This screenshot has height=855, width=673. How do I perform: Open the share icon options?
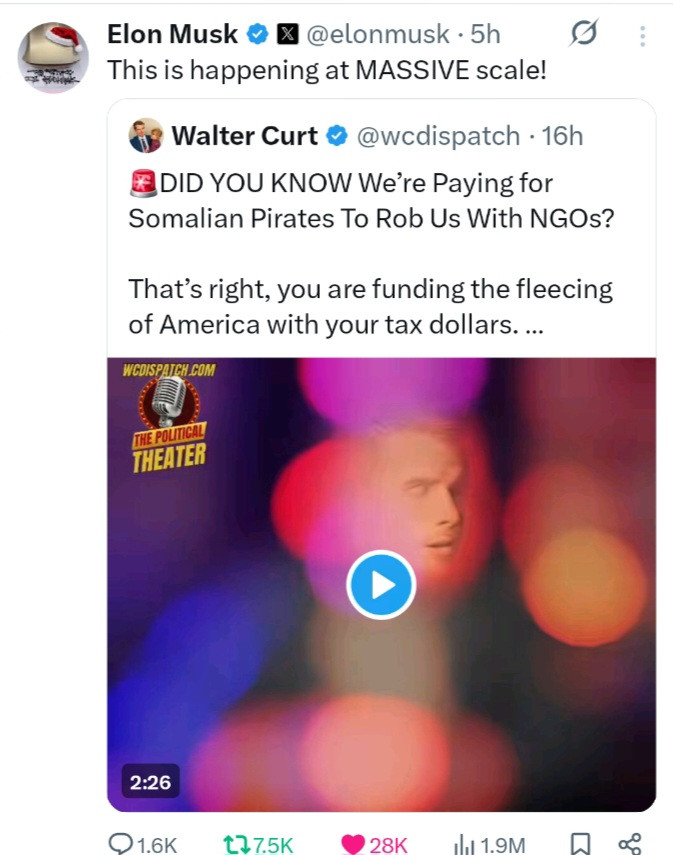pos(630,844)
